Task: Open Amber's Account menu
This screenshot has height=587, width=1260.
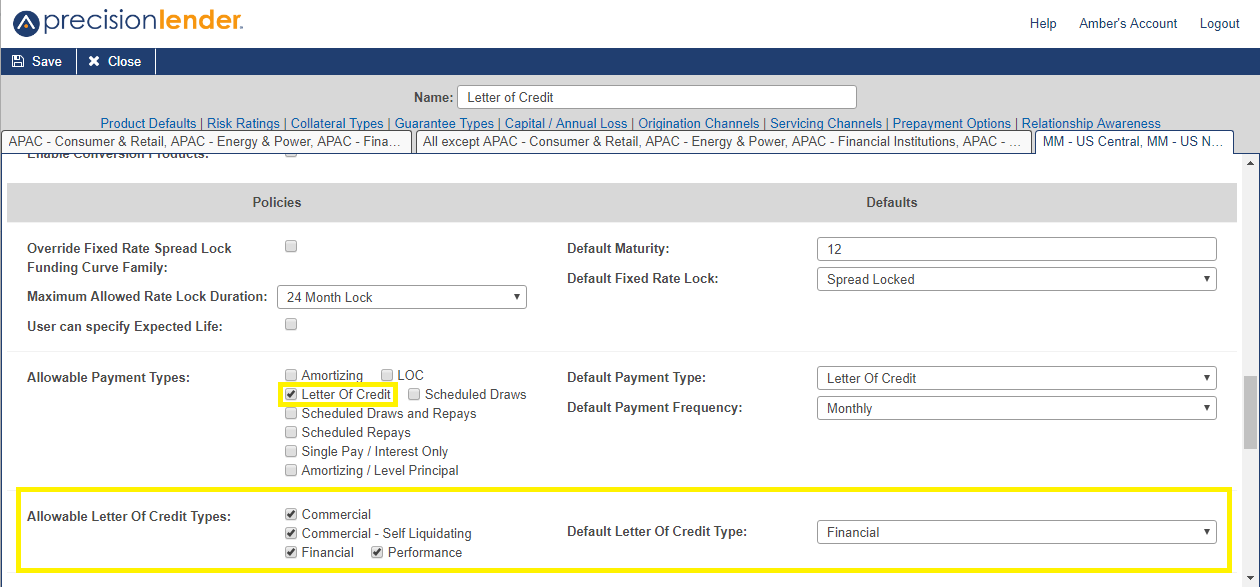Action: point(1128,23)
